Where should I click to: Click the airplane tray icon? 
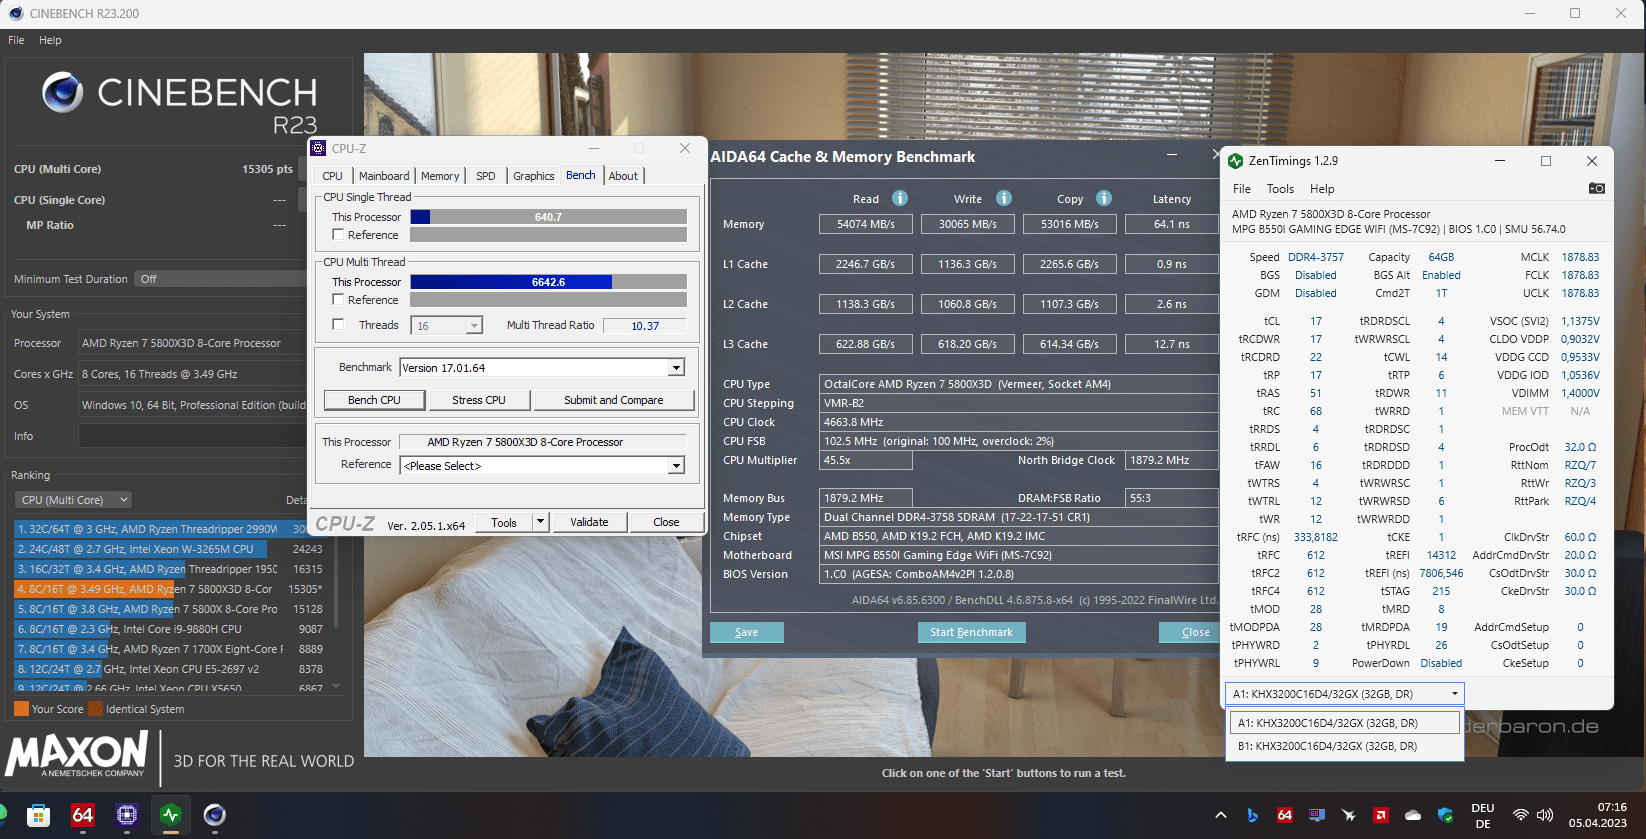click(x=1349, y=815)
